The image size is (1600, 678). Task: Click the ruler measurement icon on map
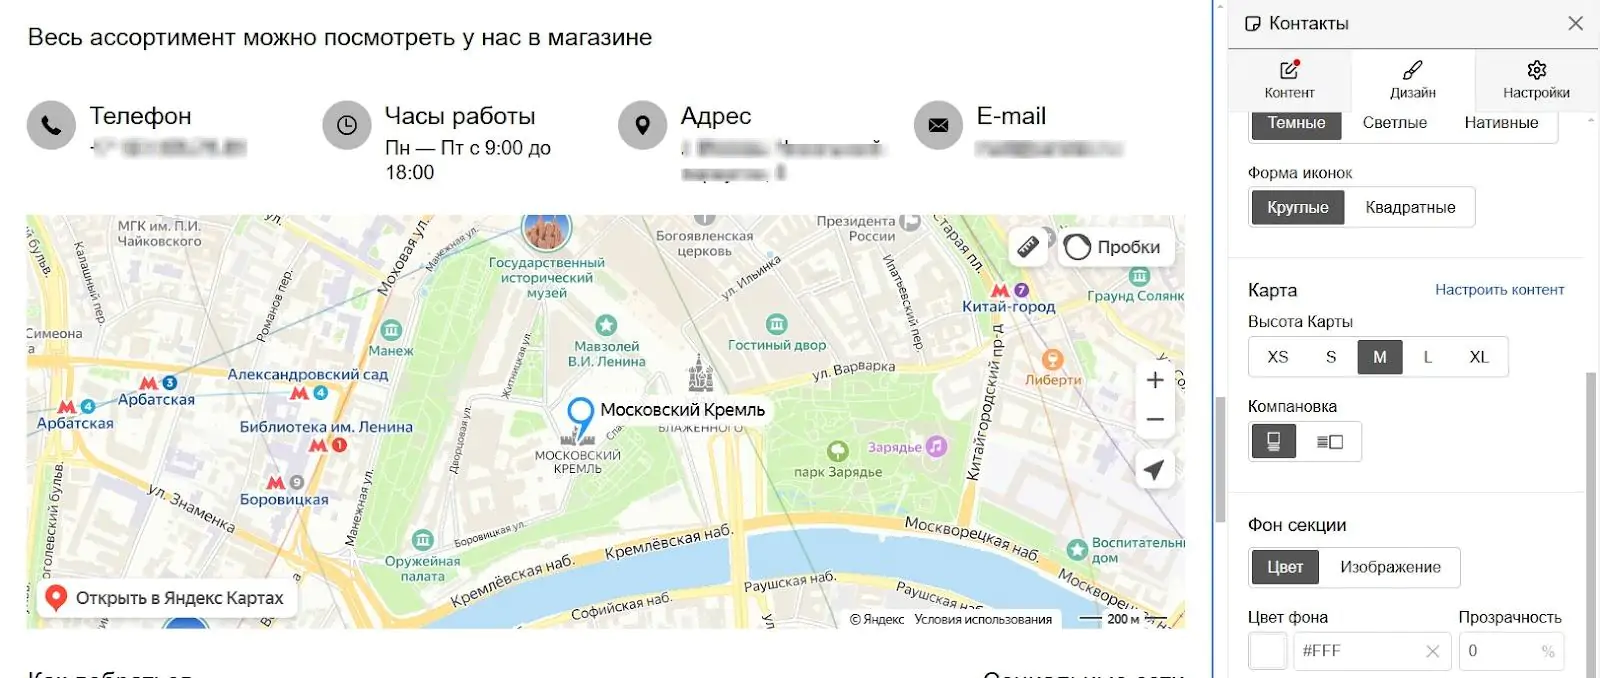(1028, 247)
